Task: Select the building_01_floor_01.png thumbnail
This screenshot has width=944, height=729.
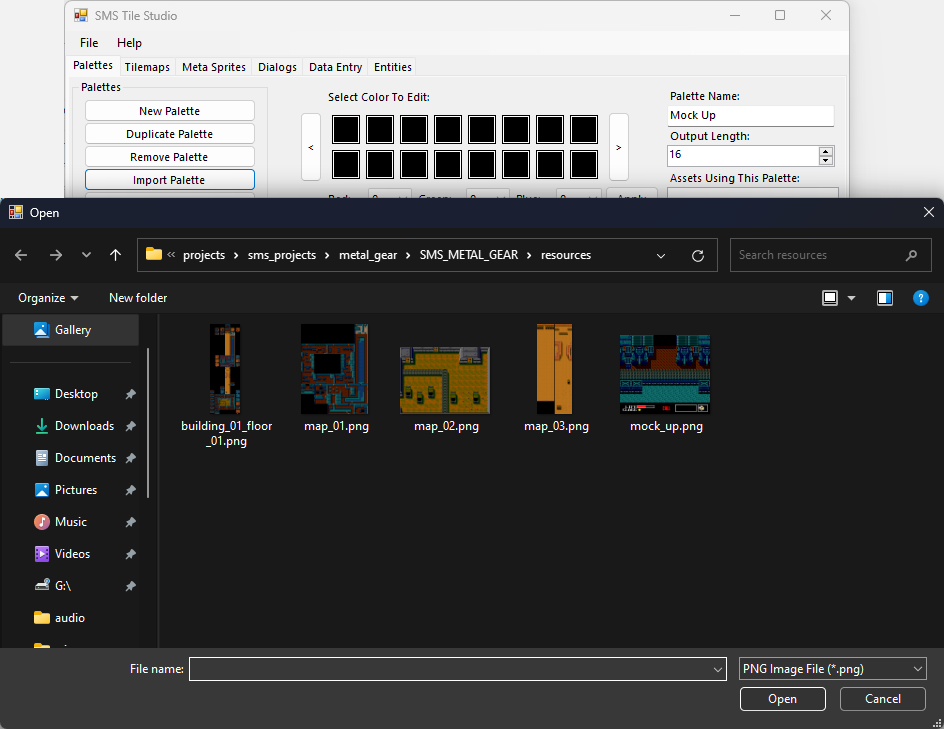Action: tap(225, 369)
